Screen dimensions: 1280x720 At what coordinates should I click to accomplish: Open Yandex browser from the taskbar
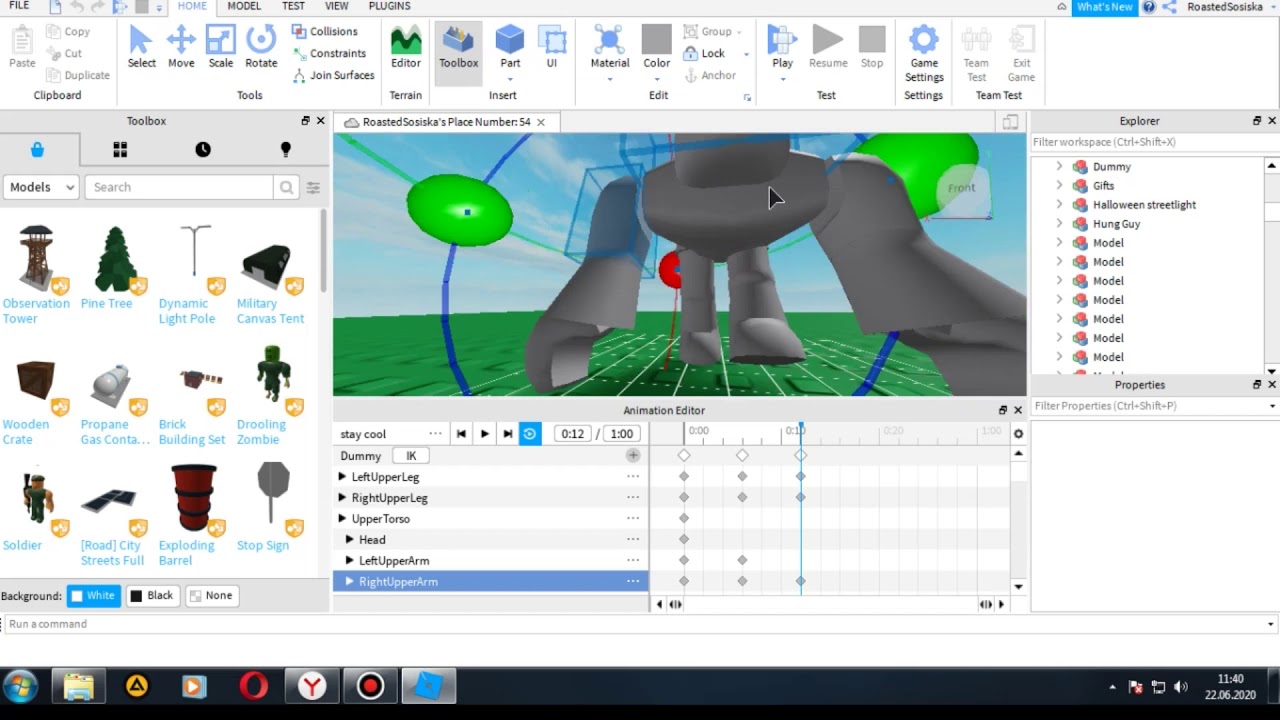(313, 687)
